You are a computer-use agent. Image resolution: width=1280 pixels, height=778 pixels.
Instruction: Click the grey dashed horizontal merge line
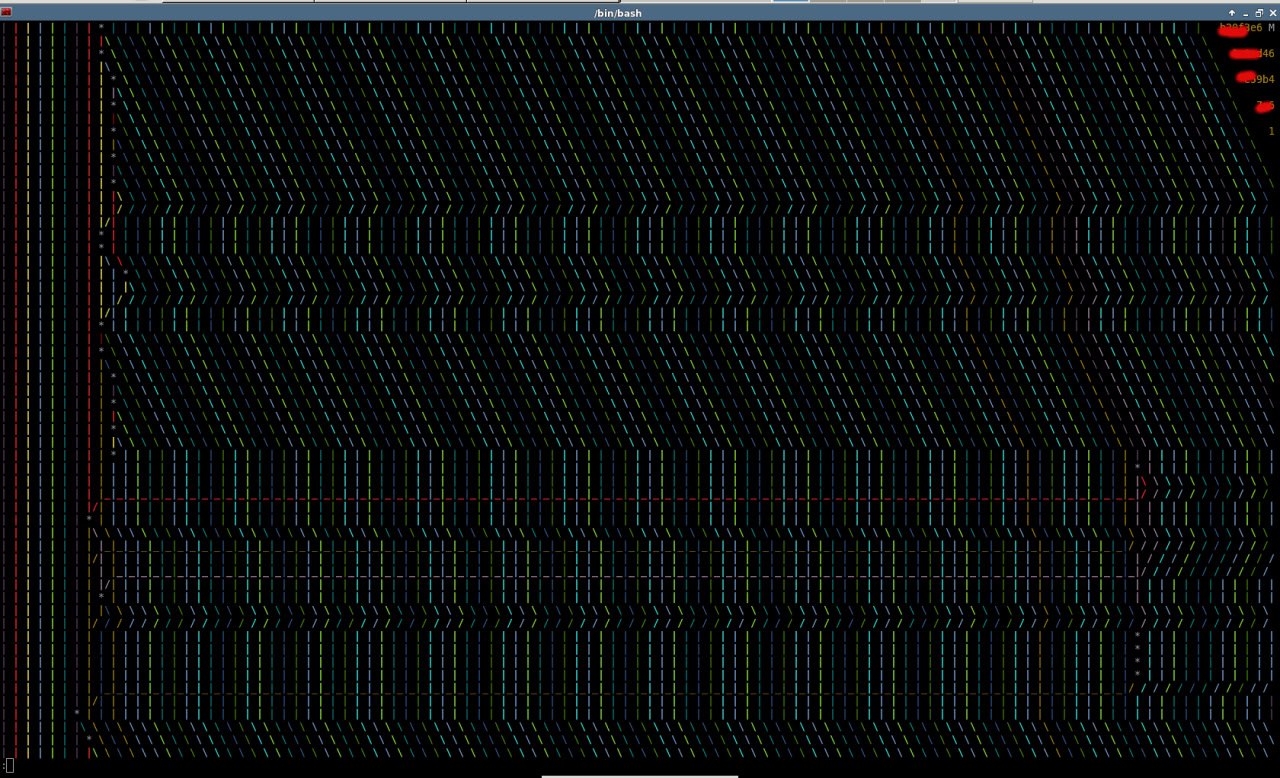pyautogui.click(x=620, y=576)
